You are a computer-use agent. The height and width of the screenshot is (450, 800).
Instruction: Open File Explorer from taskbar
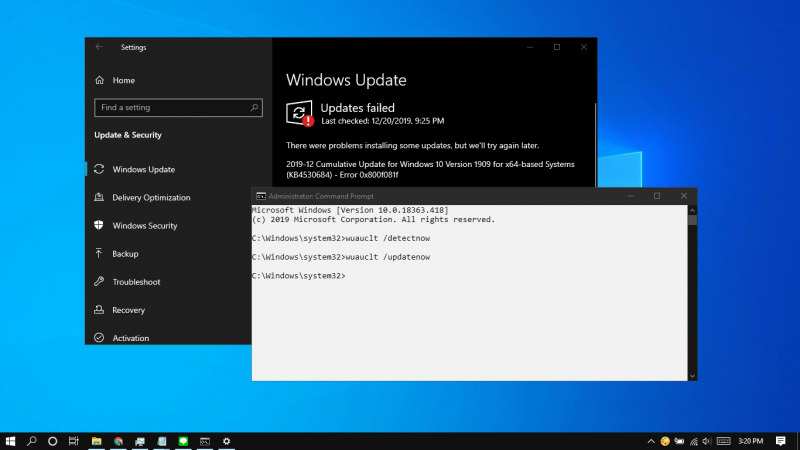(96, 441)
